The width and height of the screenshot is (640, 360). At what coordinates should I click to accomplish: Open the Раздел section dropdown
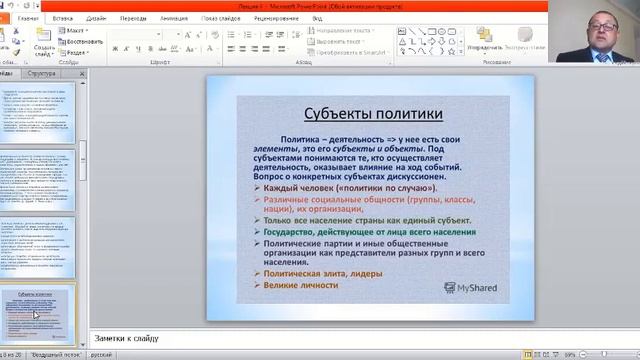[74, 53]
